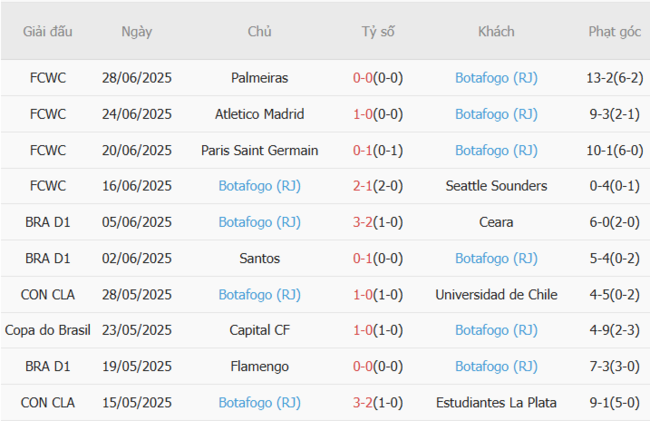Select the 28/06/2025 match date
This screenshot has height=421, width=650.
137,77
